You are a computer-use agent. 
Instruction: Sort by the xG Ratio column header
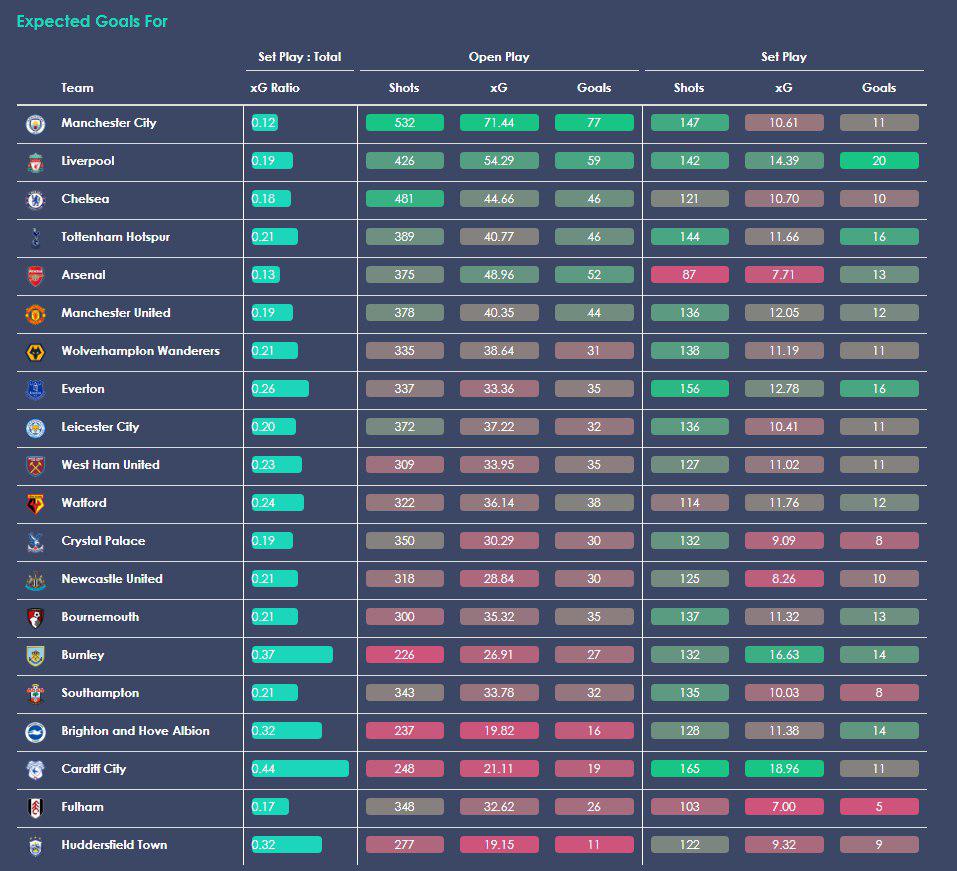coord(275,88)
